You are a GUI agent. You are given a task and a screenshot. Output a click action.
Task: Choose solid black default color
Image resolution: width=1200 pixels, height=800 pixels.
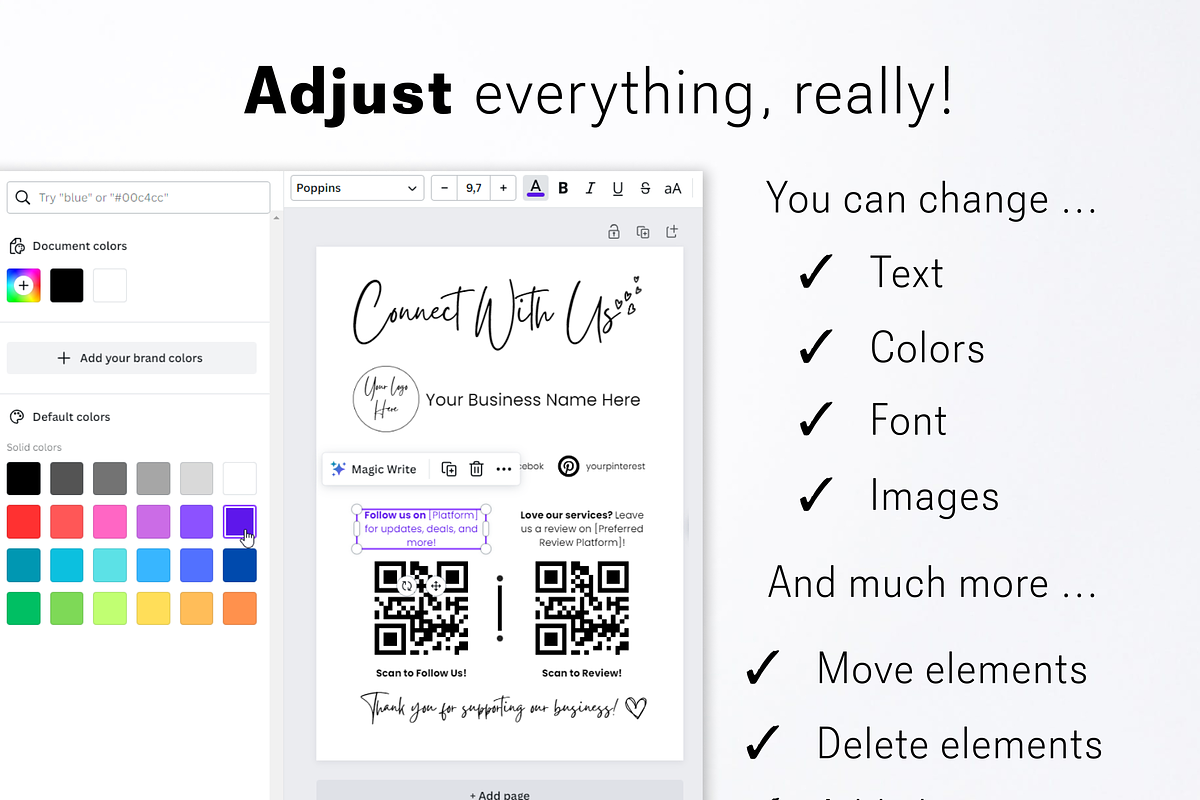[x=24, y=478]
